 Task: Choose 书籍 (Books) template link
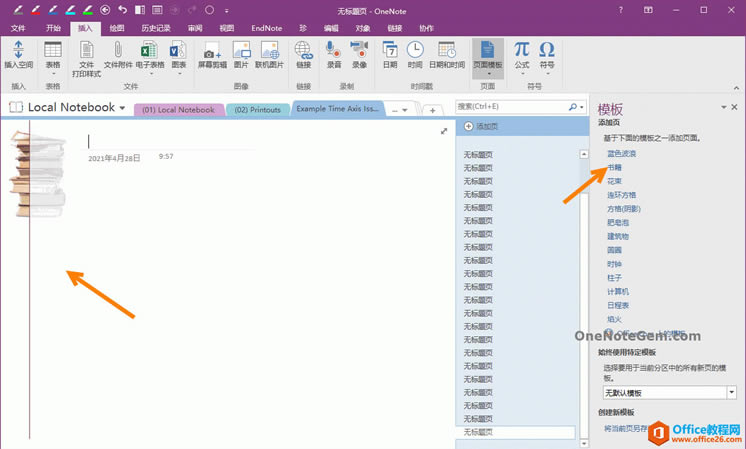(614, 167)
